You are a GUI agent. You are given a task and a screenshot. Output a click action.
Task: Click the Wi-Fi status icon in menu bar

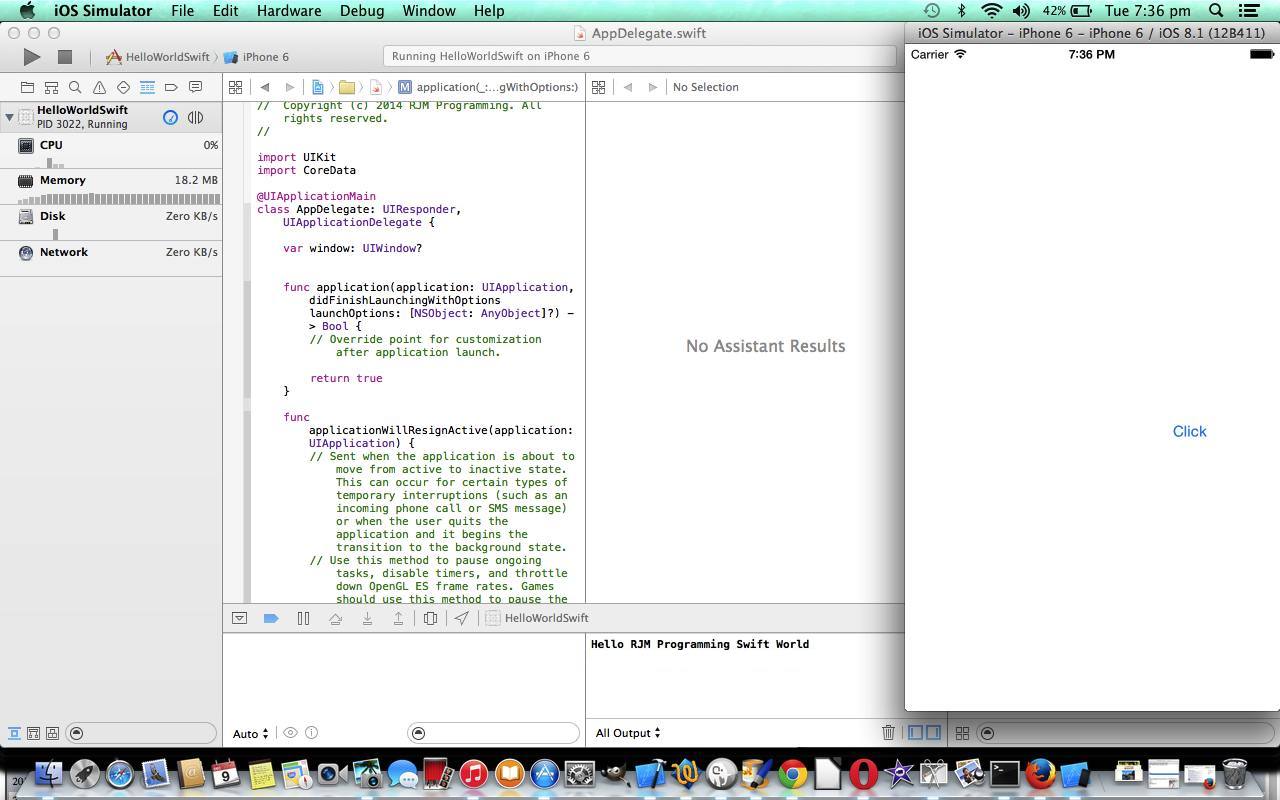pos(991,11)
